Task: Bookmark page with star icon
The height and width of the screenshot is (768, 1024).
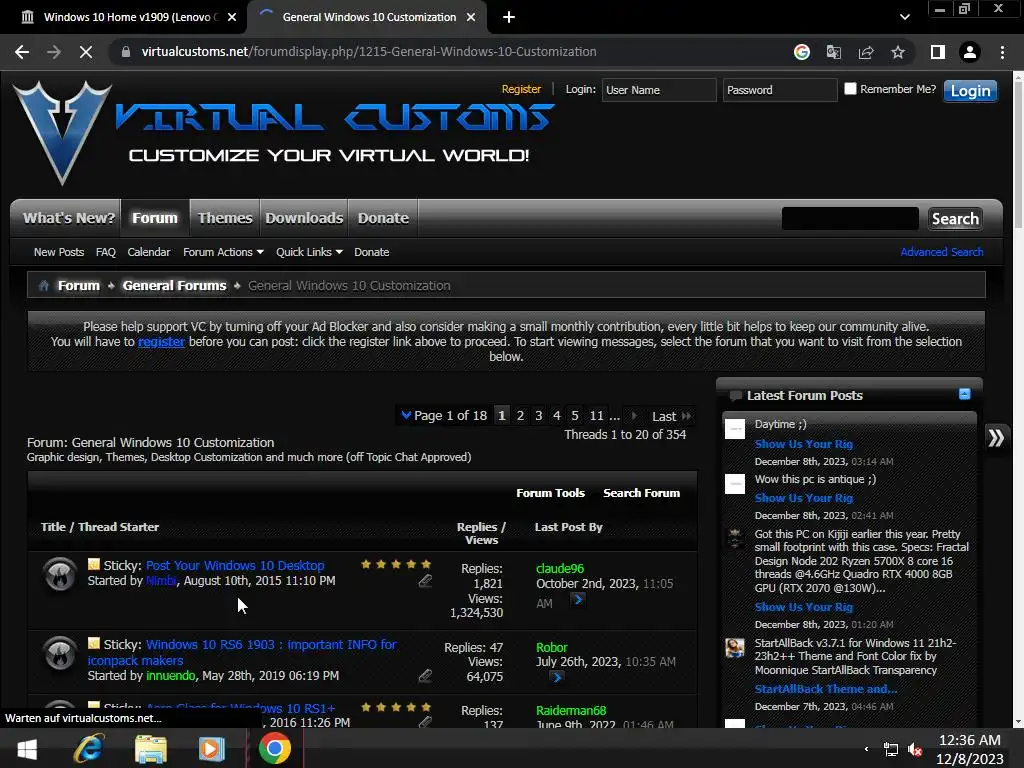Action: click(x=898, y=52)
